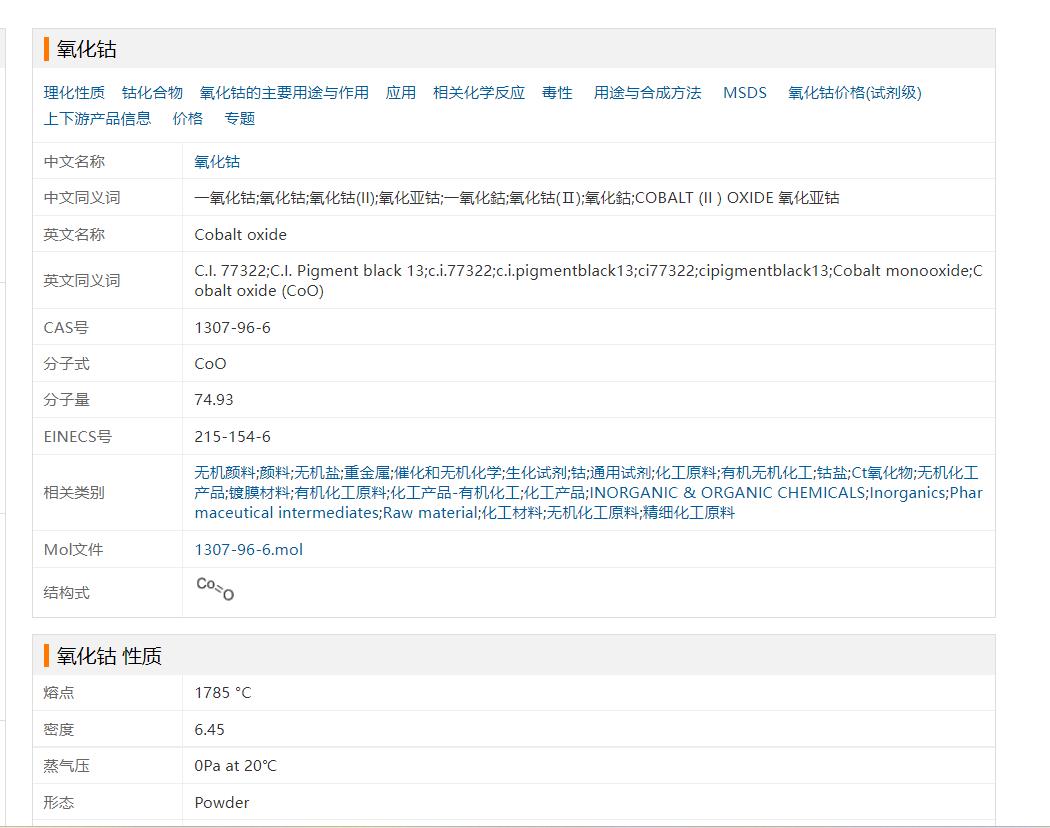Select the 重金属 category link

pos(367,473)
